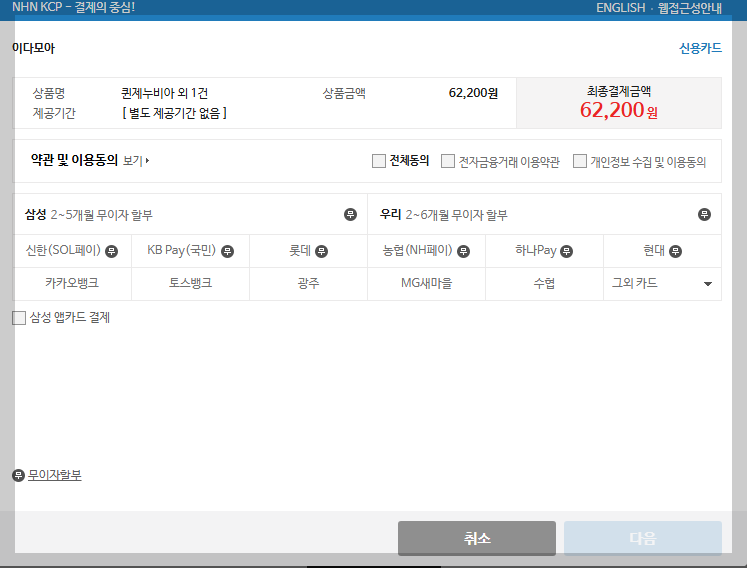Select 광주 card
747x568 pixels.
(x=308, y=284)
